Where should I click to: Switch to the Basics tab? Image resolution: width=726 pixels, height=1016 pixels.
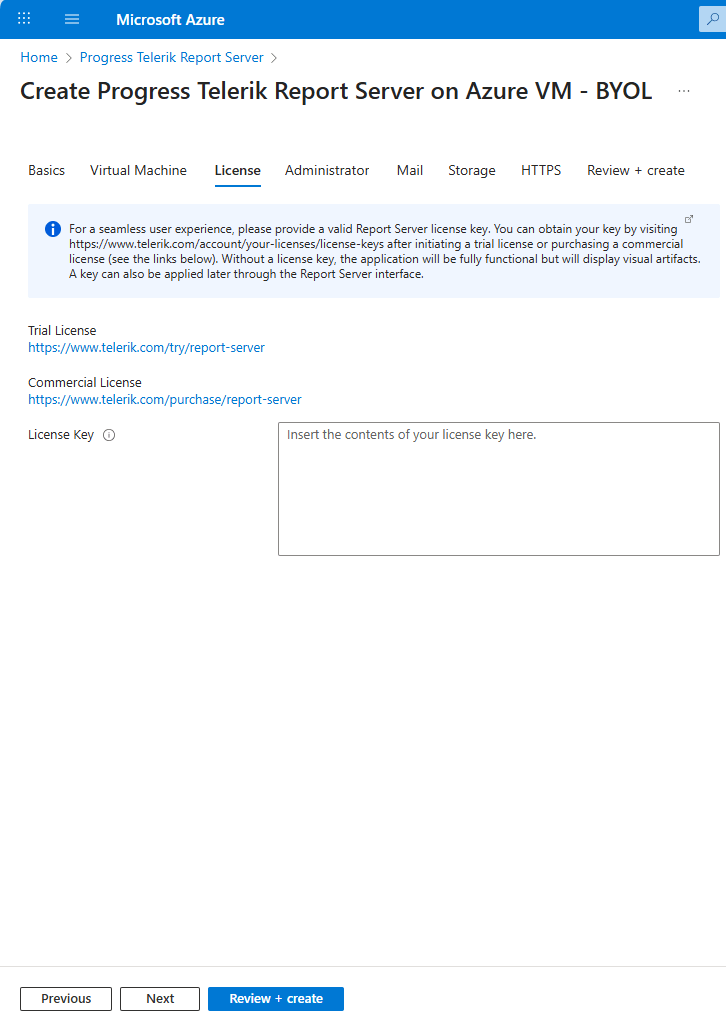point(46,171)
